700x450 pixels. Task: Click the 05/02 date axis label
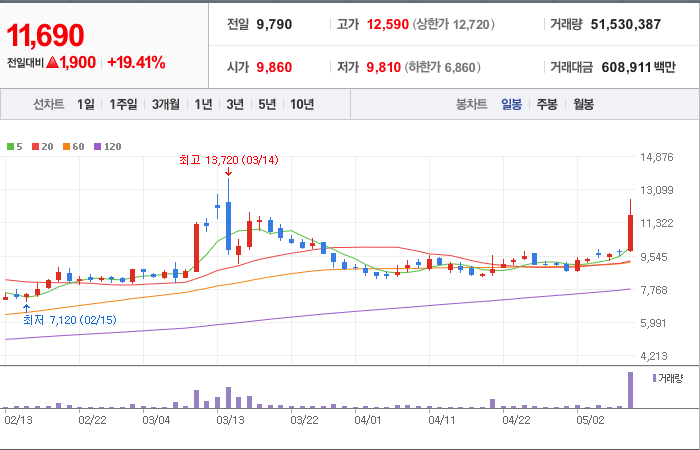590,420
